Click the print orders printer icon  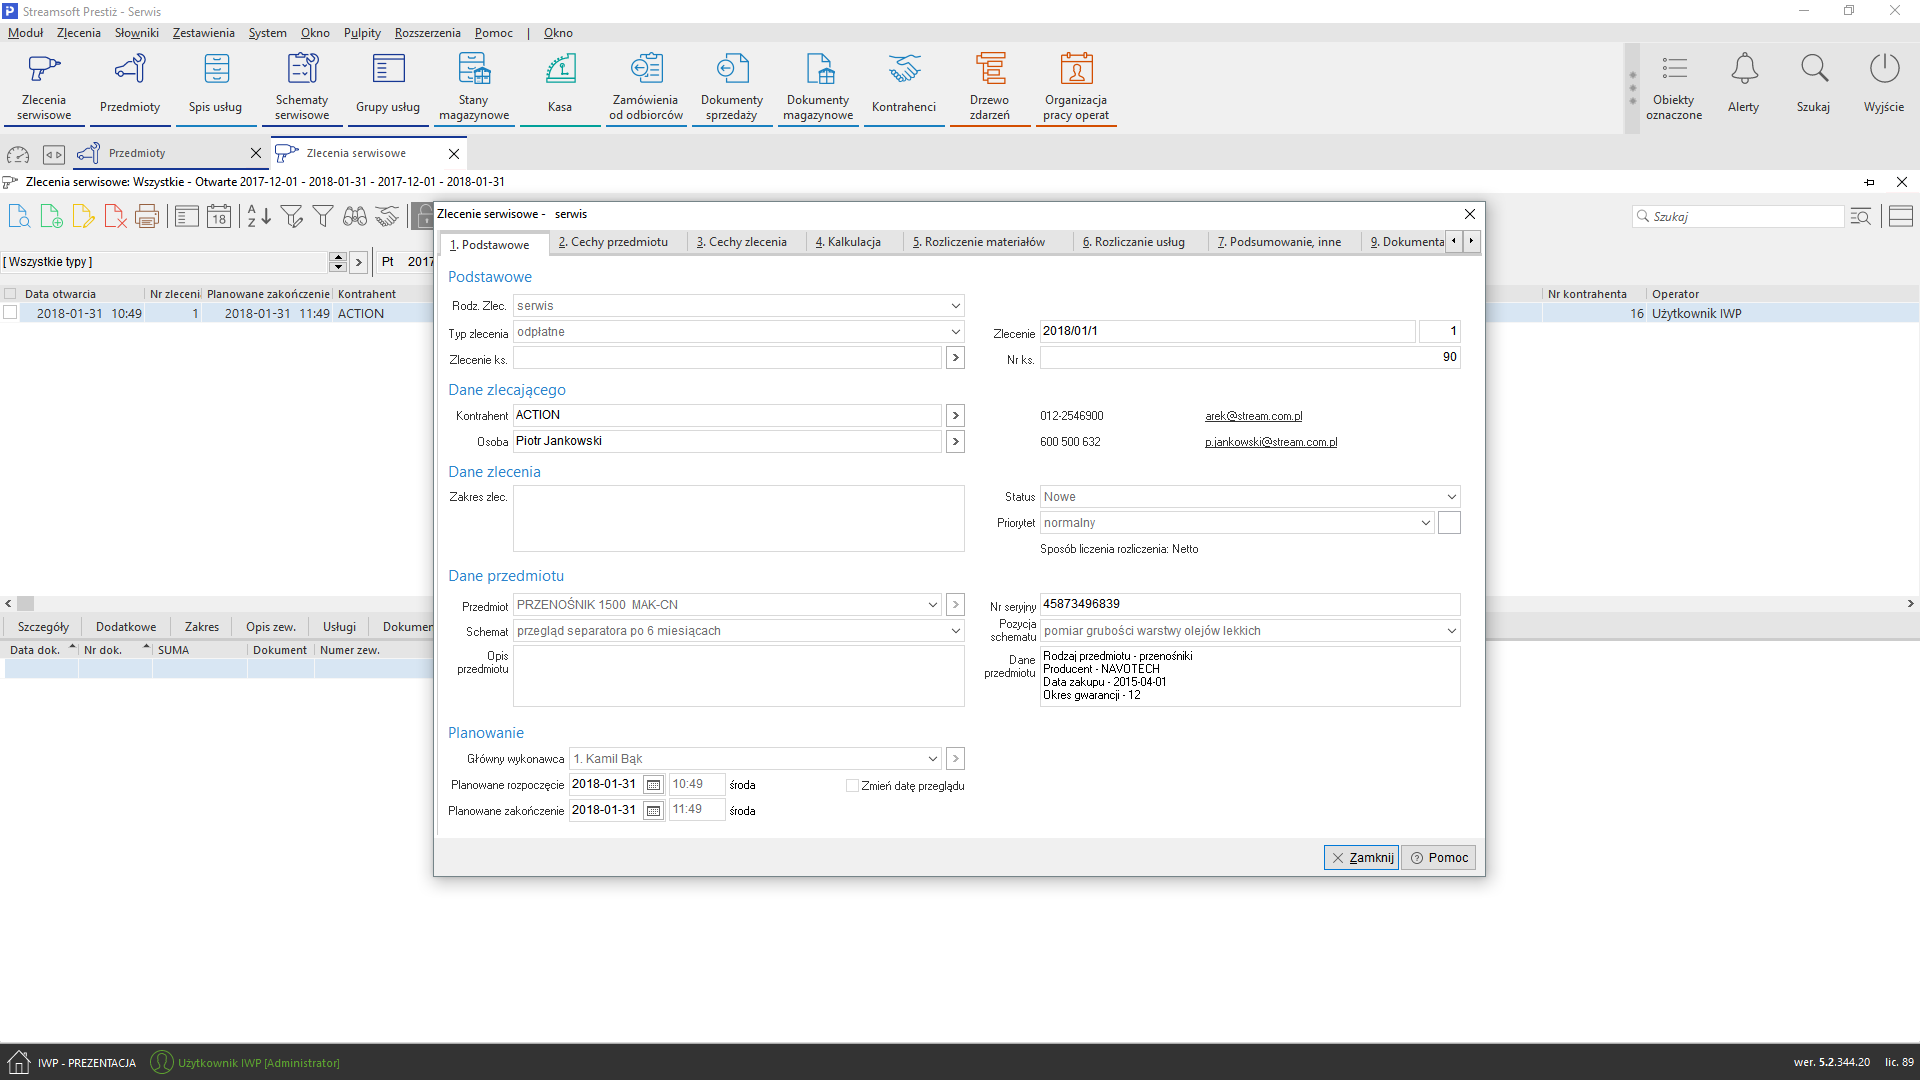147,216
